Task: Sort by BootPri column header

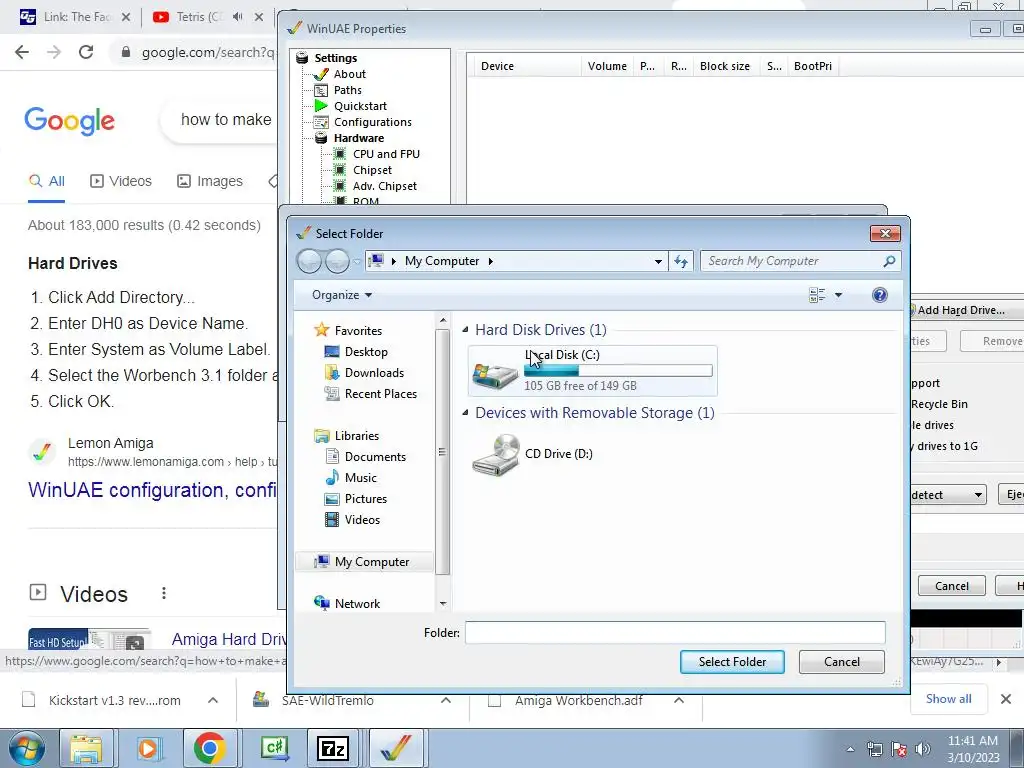Action: pos(812,66)
